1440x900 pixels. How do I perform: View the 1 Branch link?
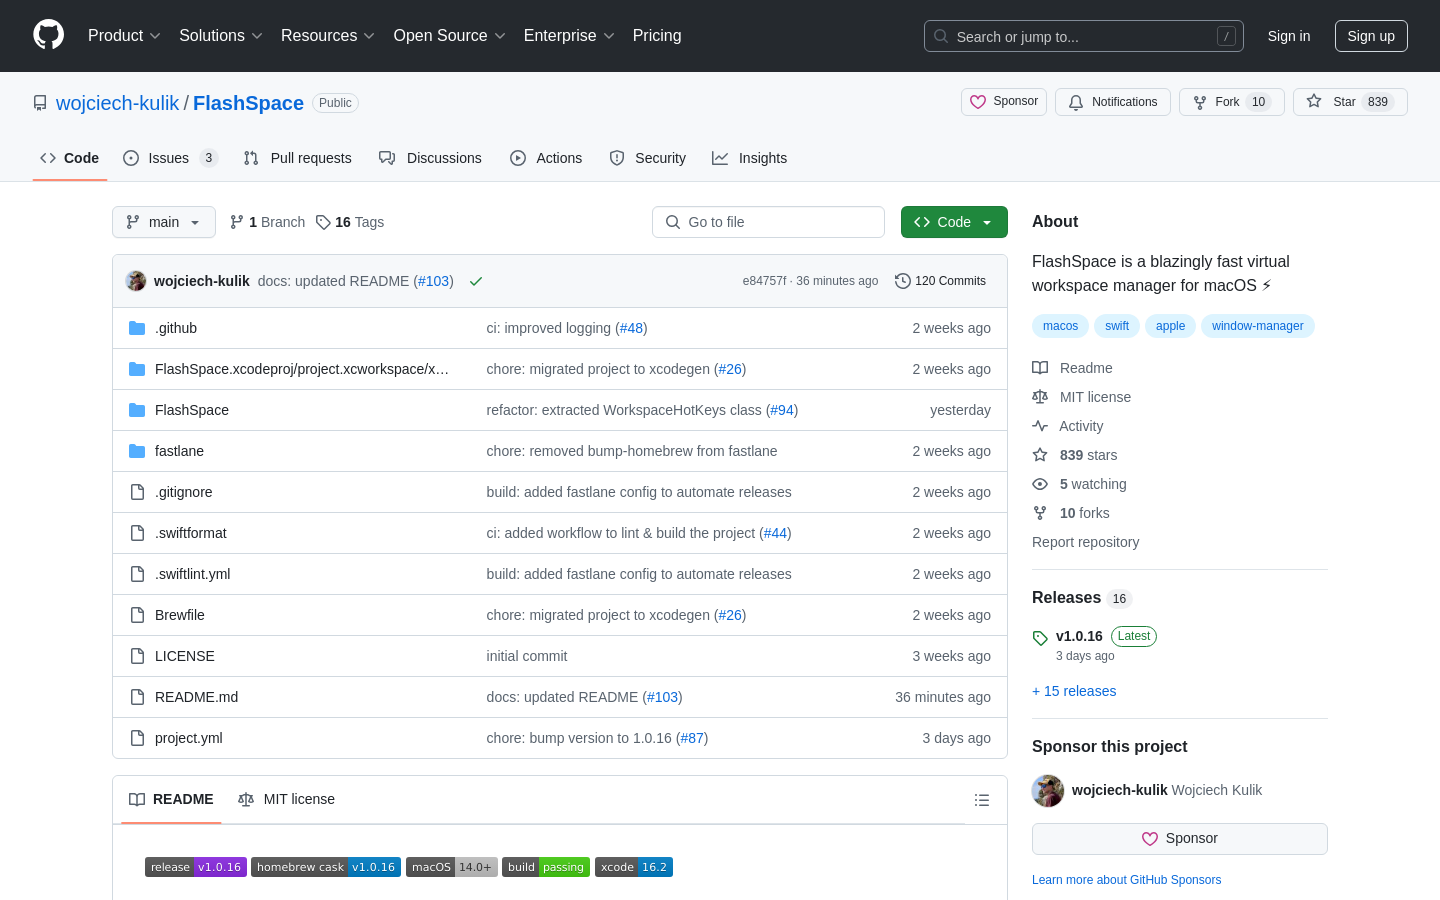tap(267, 222)
